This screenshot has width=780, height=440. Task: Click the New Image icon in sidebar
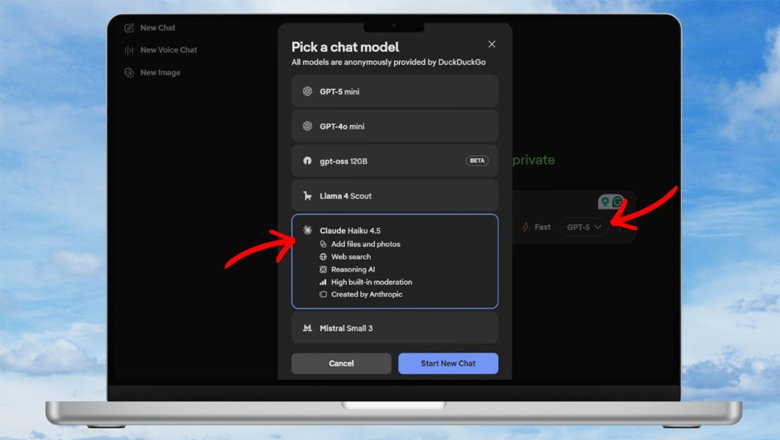pos(129,73)
